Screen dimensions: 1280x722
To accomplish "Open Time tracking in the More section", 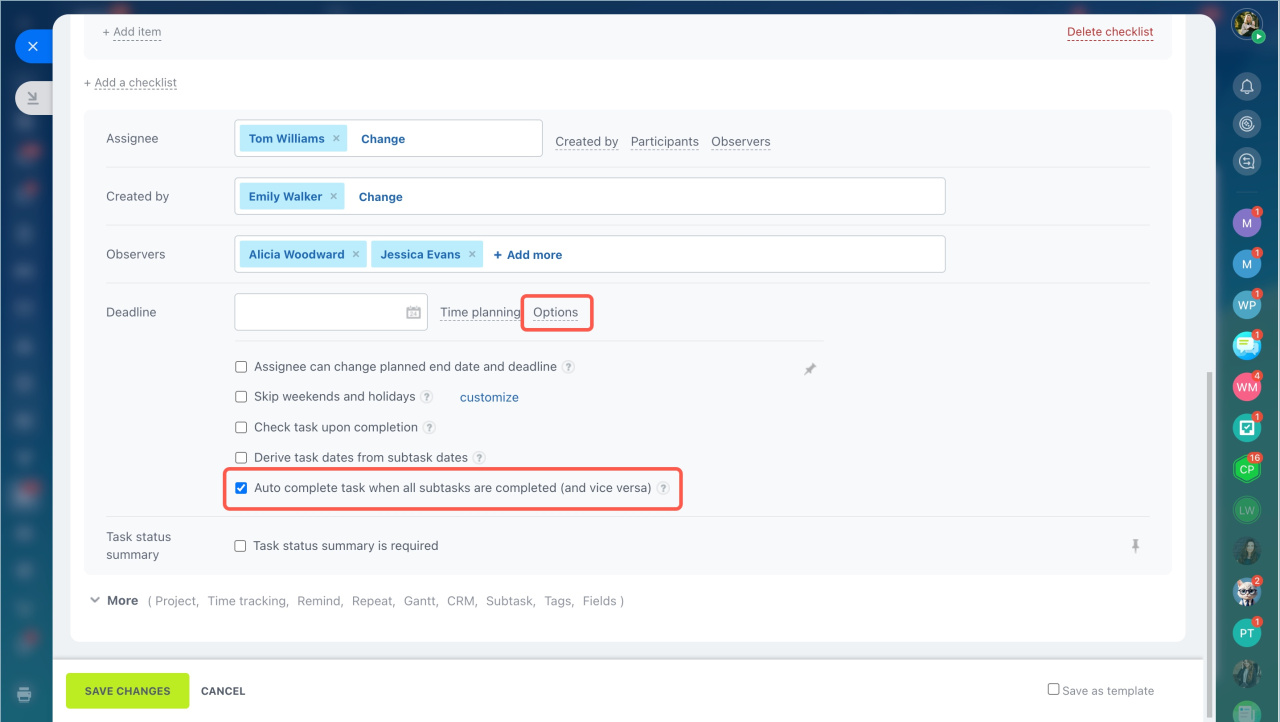I will click(x=247, y=601).
